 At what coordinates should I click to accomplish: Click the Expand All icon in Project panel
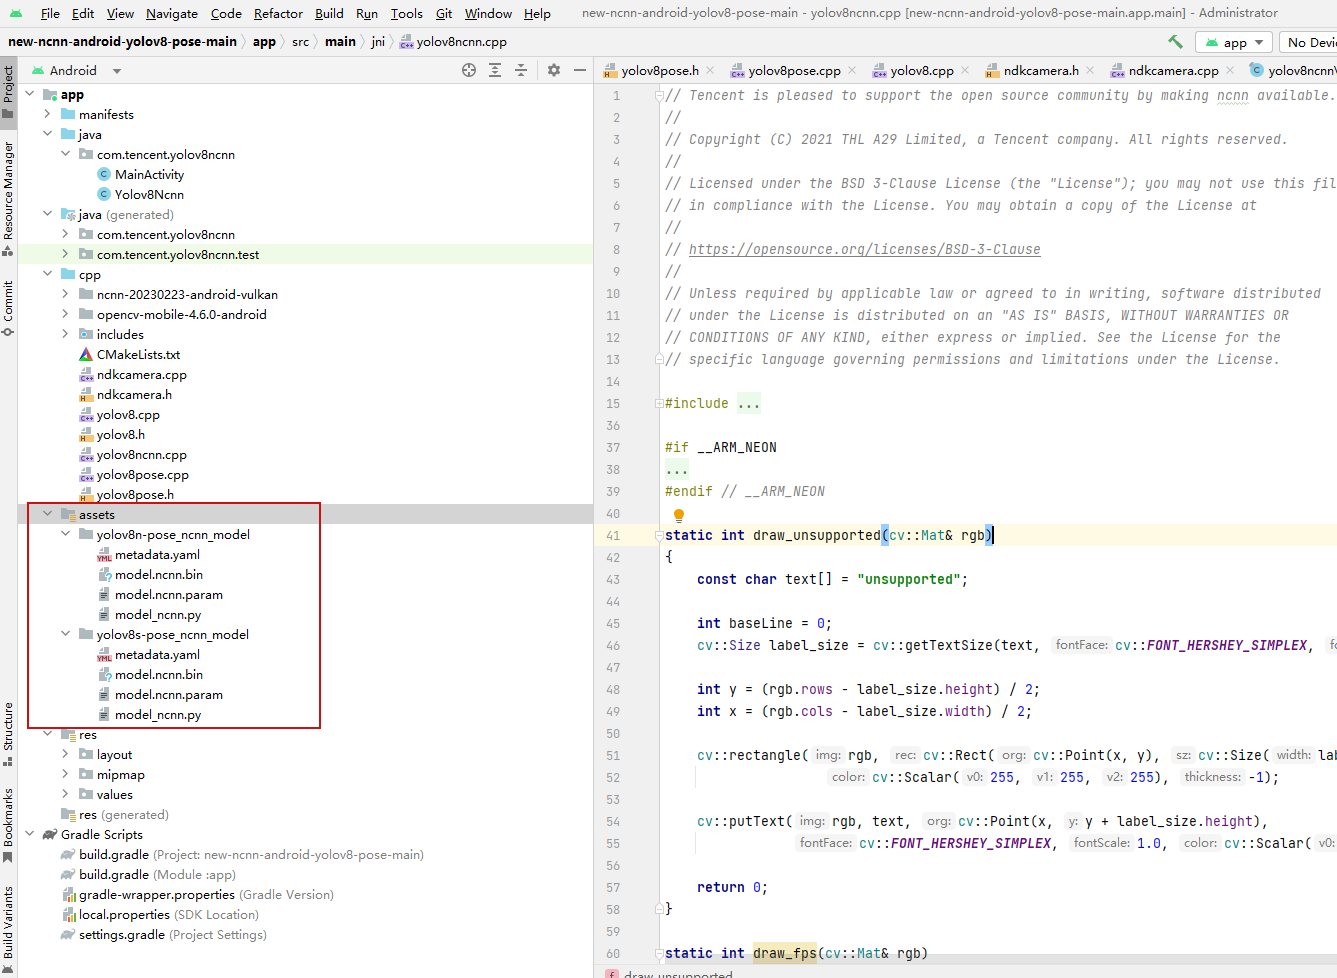(495, 70)
